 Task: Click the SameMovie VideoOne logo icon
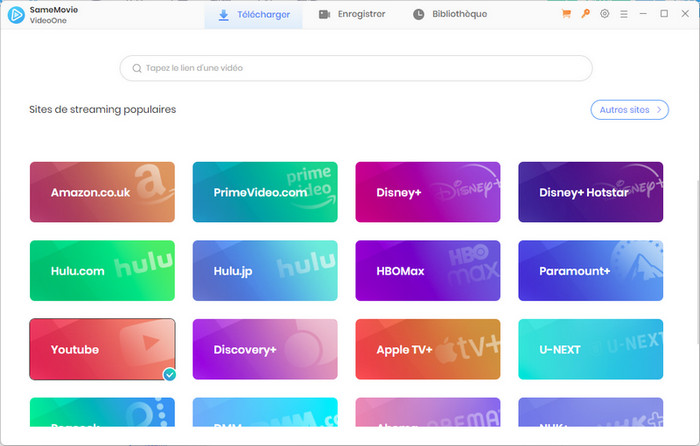pyautogui.click(x=16, y=15)
